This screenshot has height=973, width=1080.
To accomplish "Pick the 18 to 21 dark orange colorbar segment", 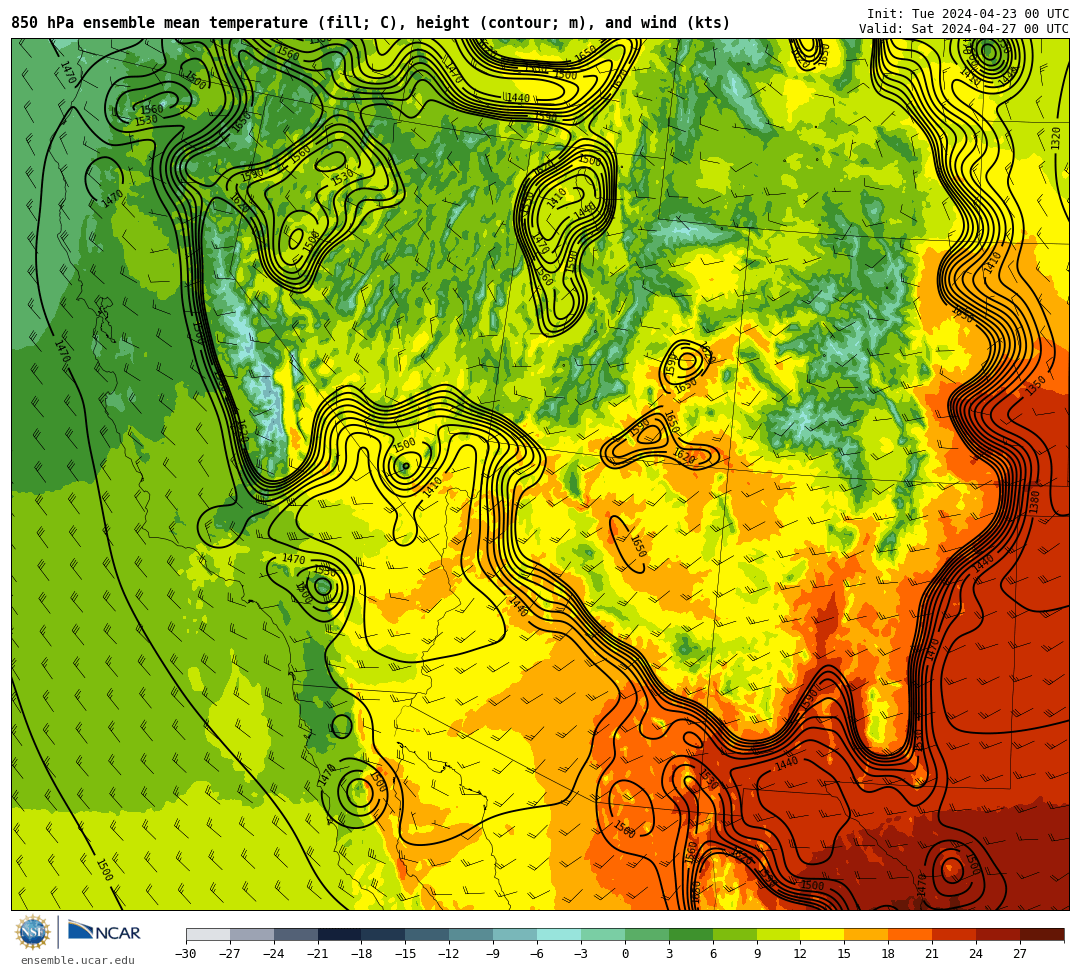I will click(911, 934).
